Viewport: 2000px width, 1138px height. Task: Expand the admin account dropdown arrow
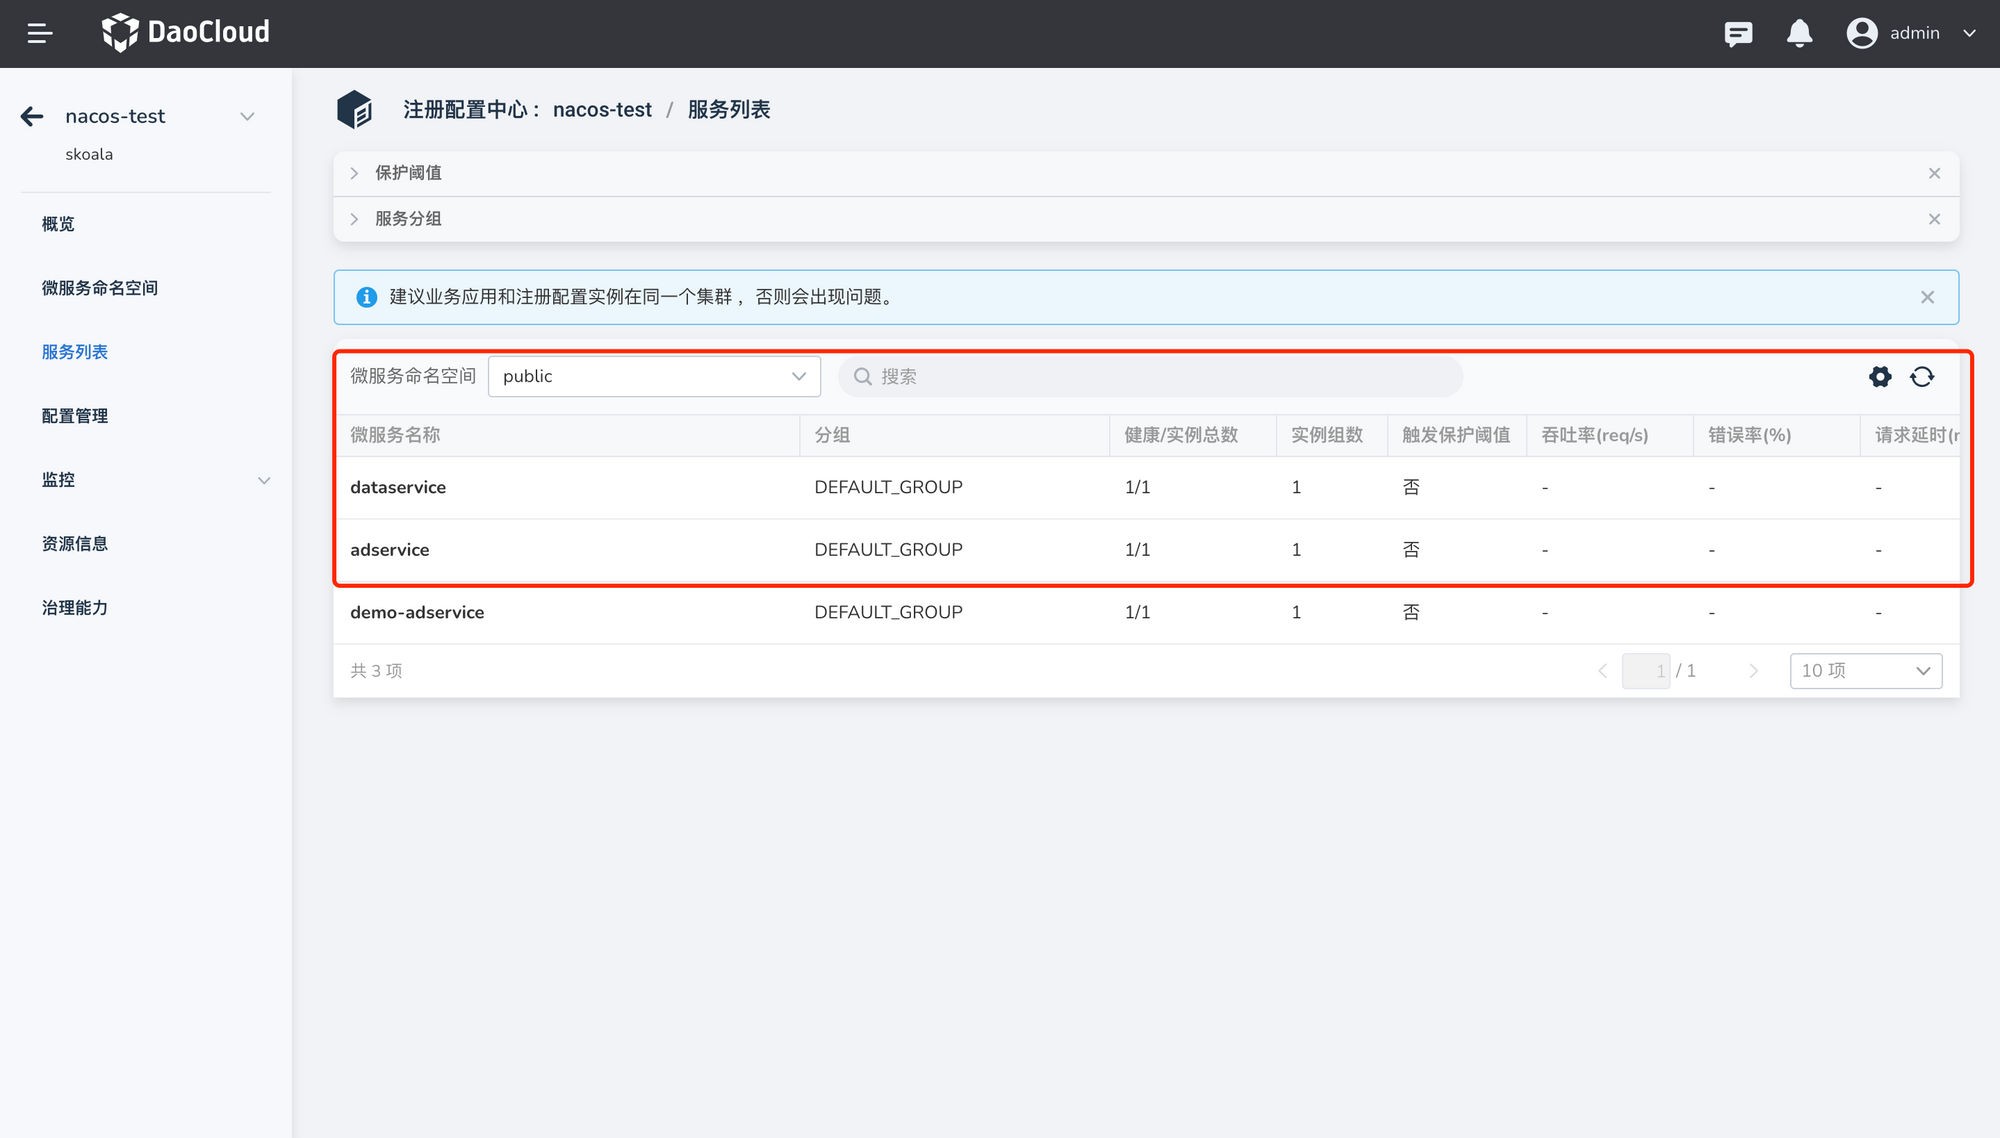tap(1970, 33)
